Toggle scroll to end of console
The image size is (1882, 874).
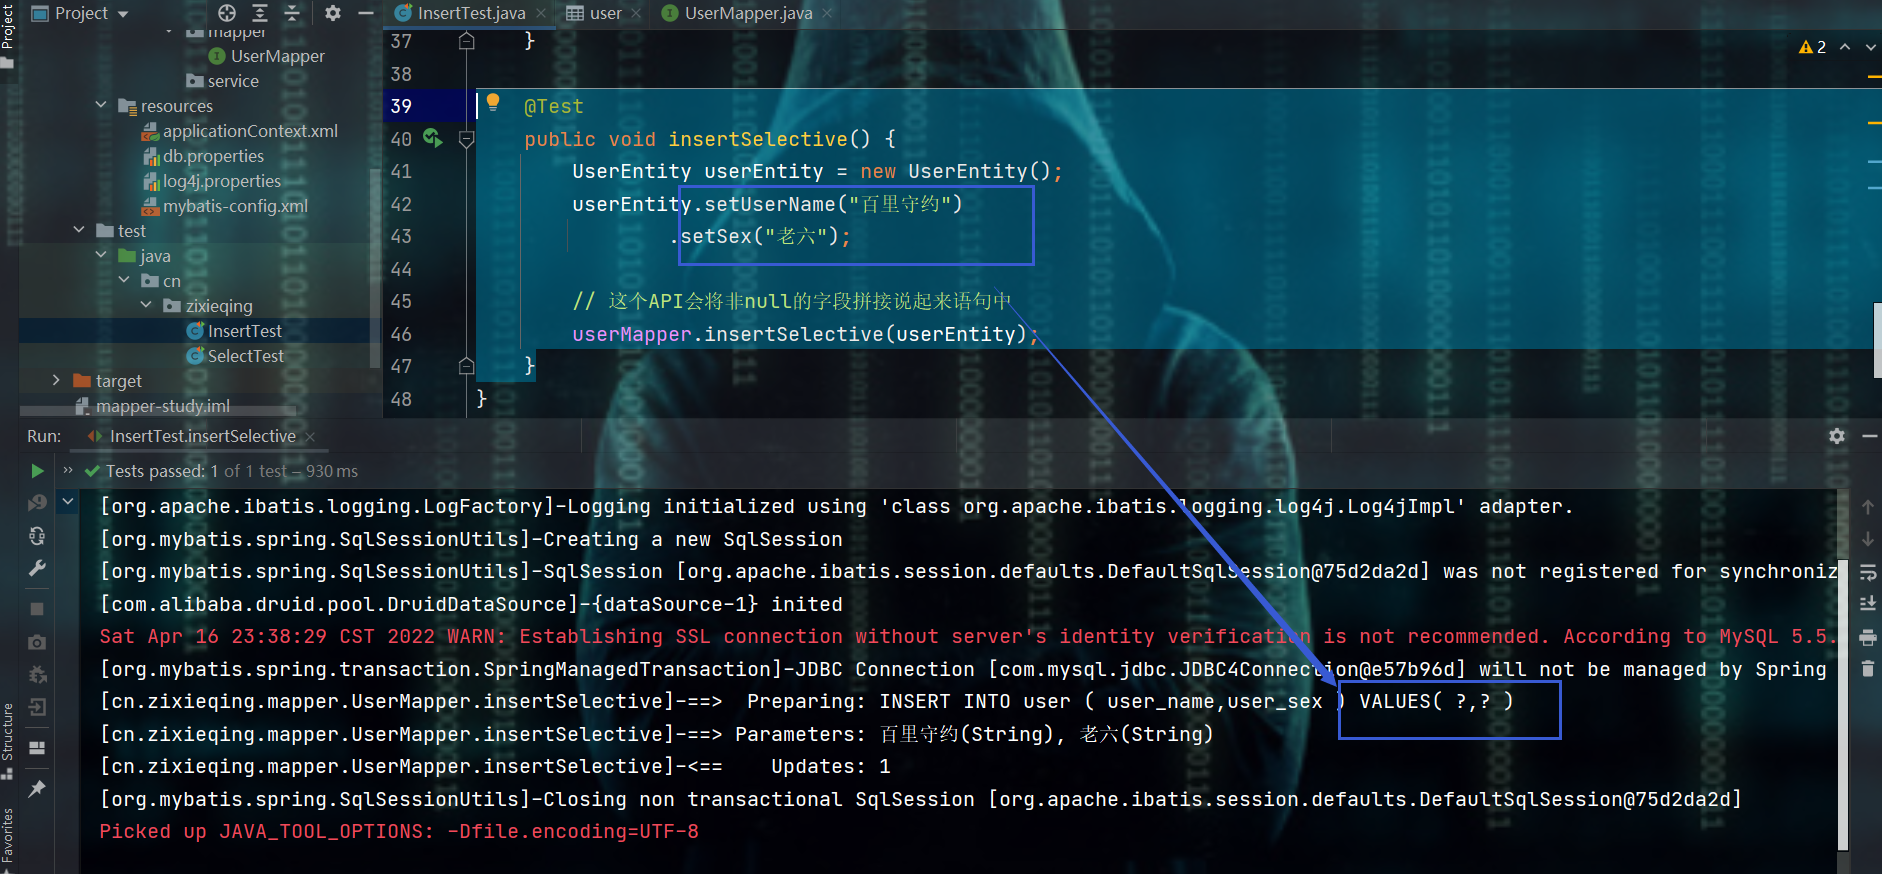(x=1867, y=603)
